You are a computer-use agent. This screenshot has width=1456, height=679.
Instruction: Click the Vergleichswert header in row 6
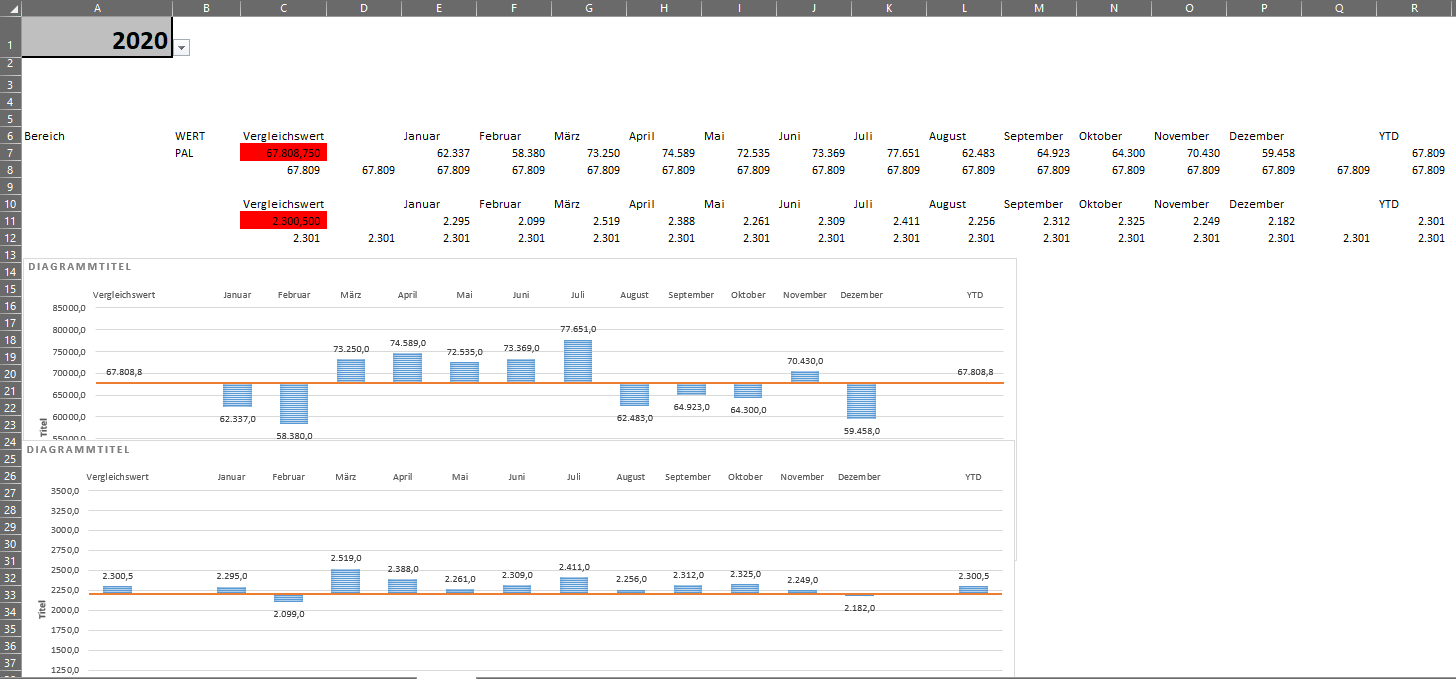[x=283, y=136]
